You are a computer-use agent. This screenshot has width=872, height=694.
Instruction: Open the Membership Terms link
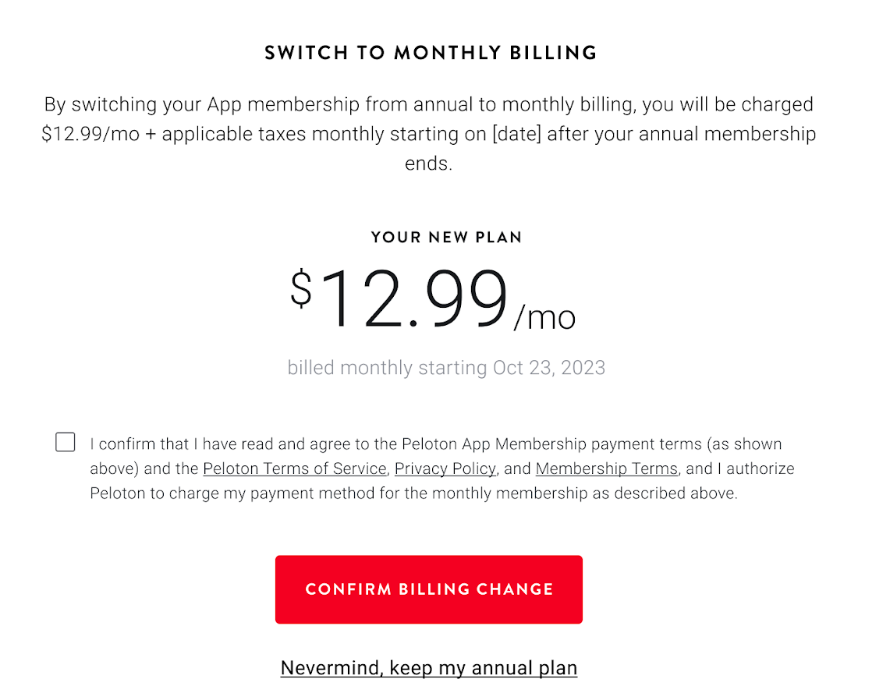click(x=606, y=468)
